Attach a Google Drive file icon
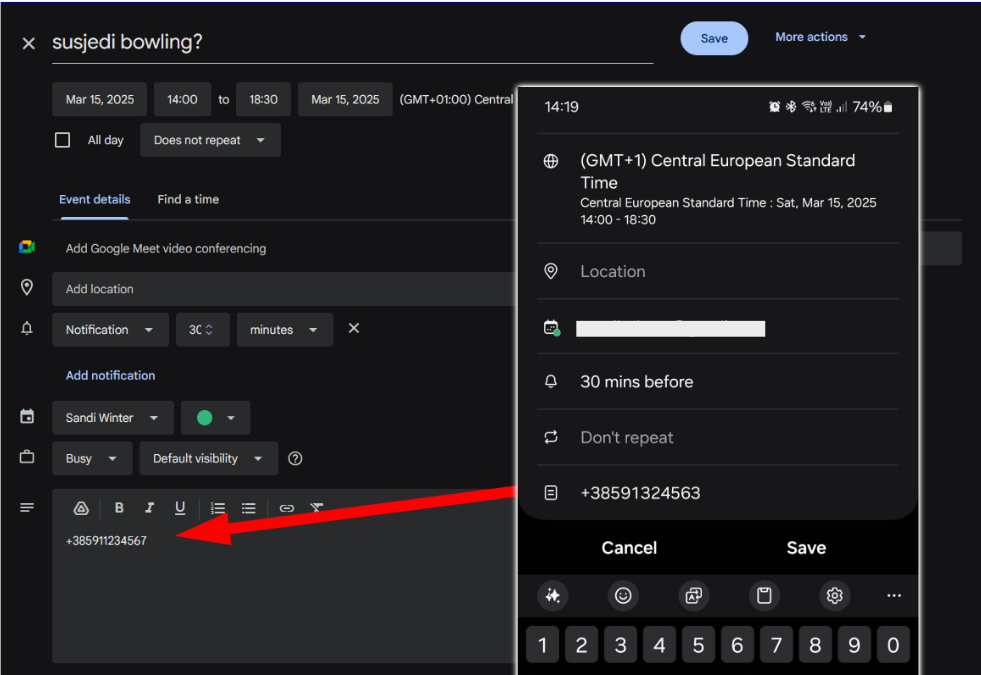Image resolution: width=981 pixels, height=675 pixels. pyautogui.click(x=82, y=508)
